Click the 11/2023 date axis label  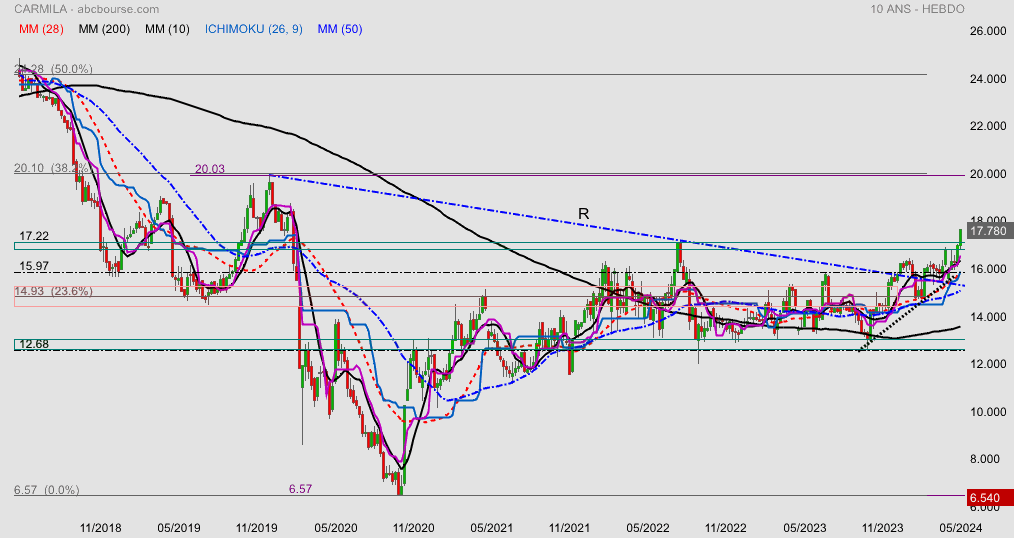click(883, 528)
